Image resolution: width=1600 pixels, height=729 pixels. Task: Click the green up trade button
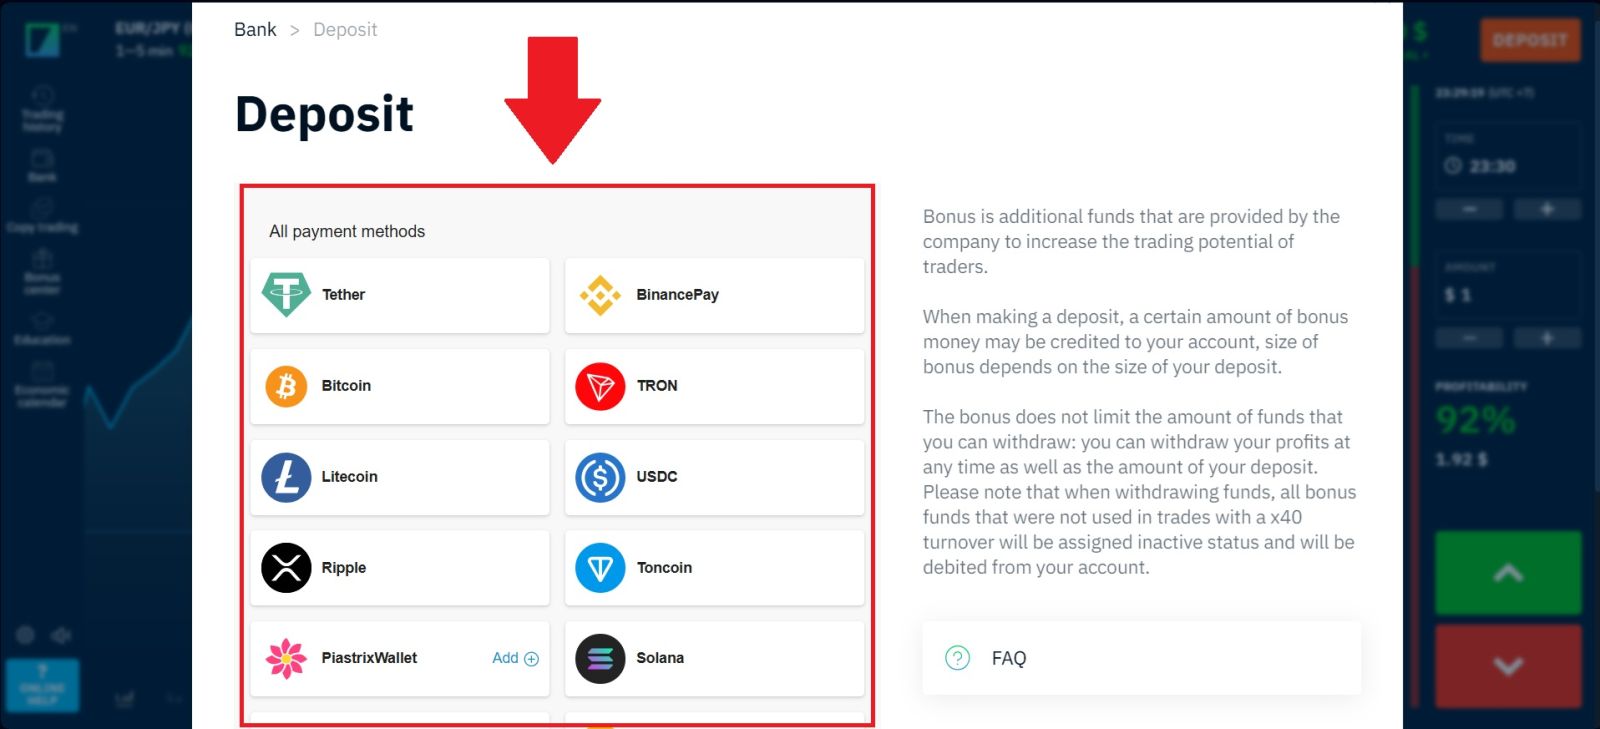[1508, 573]
